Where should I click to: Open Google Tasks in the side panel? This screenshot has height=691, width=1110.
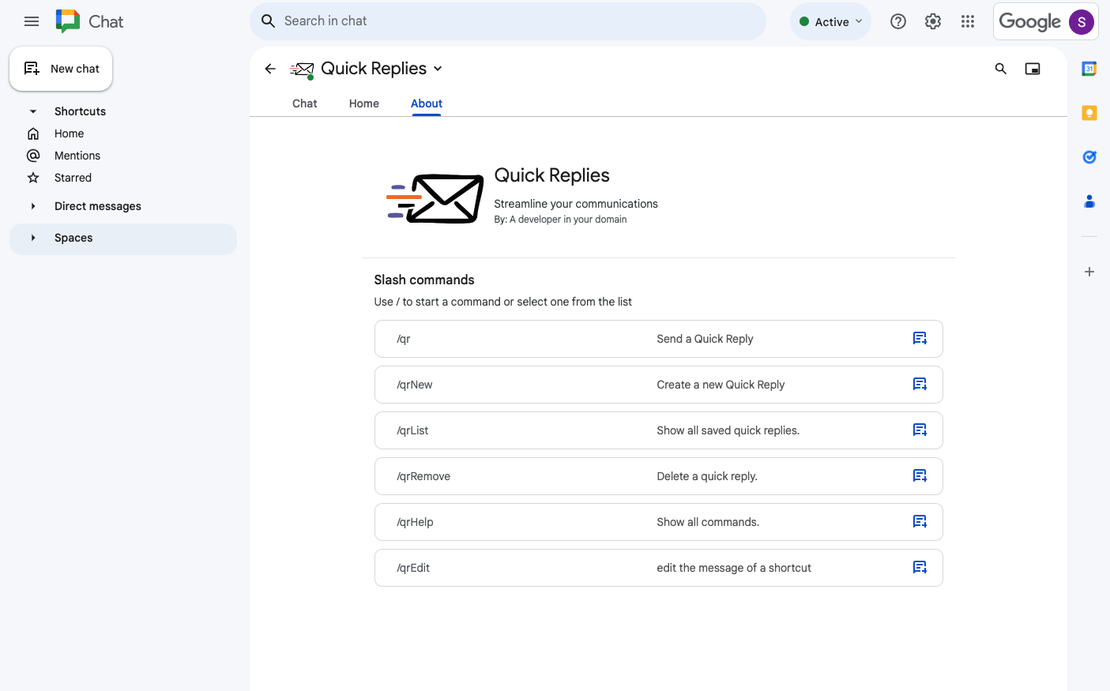[1089, 157]
